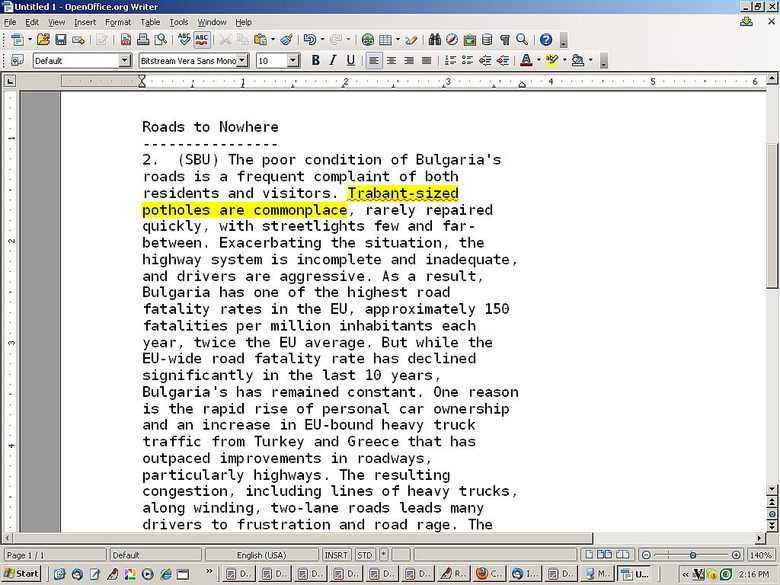
Task: Open Find & Replace binoculars icon
Action: 434,40
